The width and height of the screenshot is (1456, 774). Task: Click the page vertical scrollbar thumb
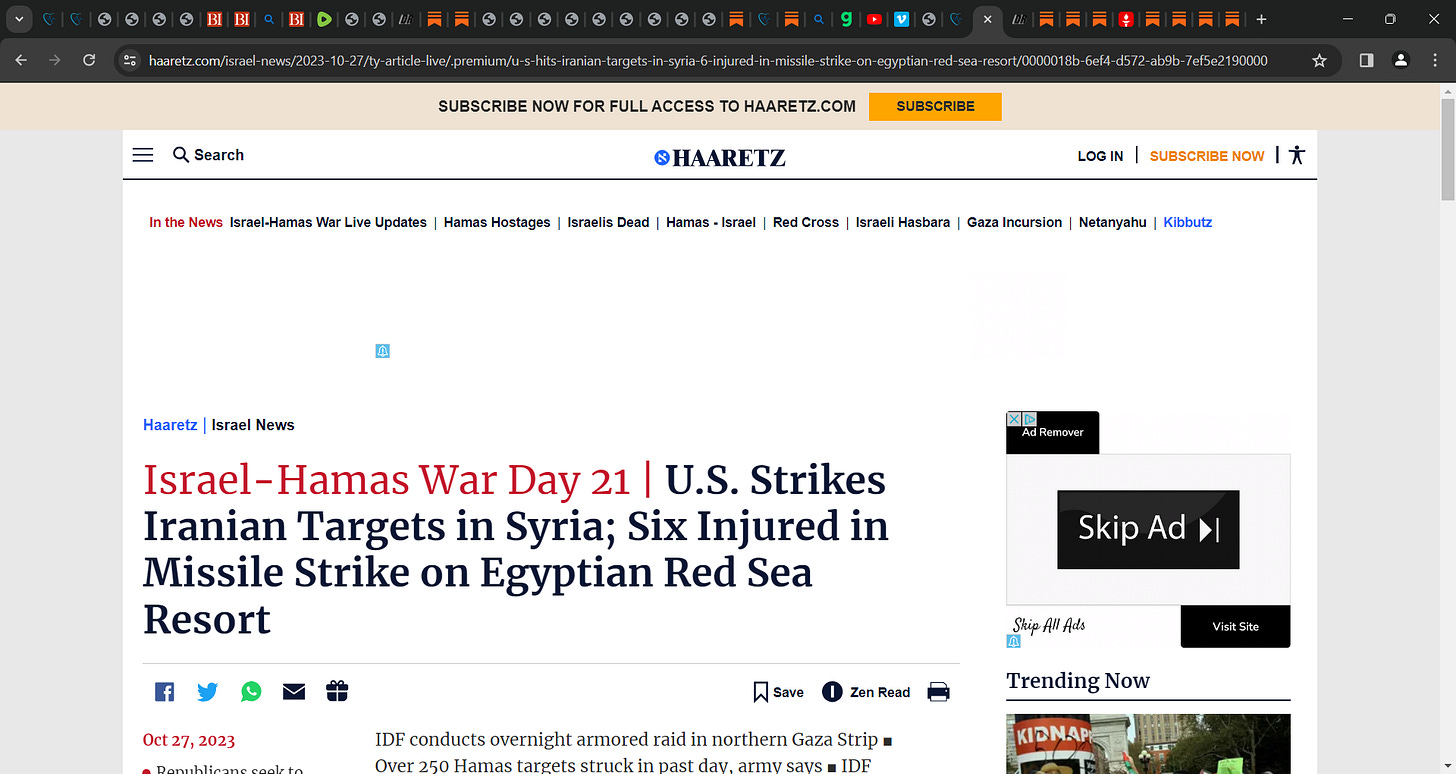pos(1447,149)
